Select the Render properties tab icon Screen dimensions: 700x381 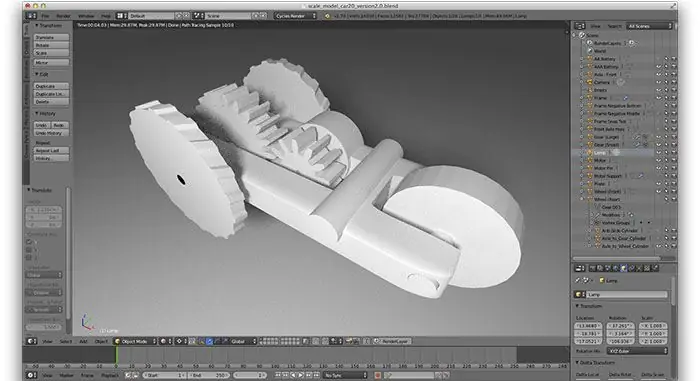pyautogui.click(x=592, y=268)
